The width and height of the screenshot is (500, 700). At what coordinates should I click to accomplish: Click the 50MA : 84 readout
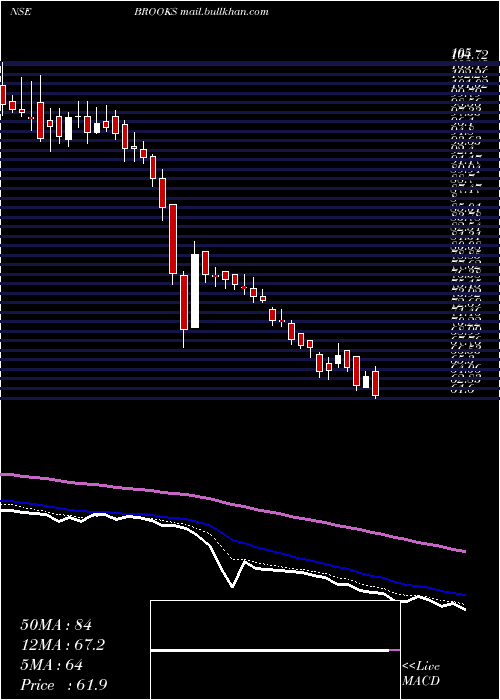click(56, 625)
